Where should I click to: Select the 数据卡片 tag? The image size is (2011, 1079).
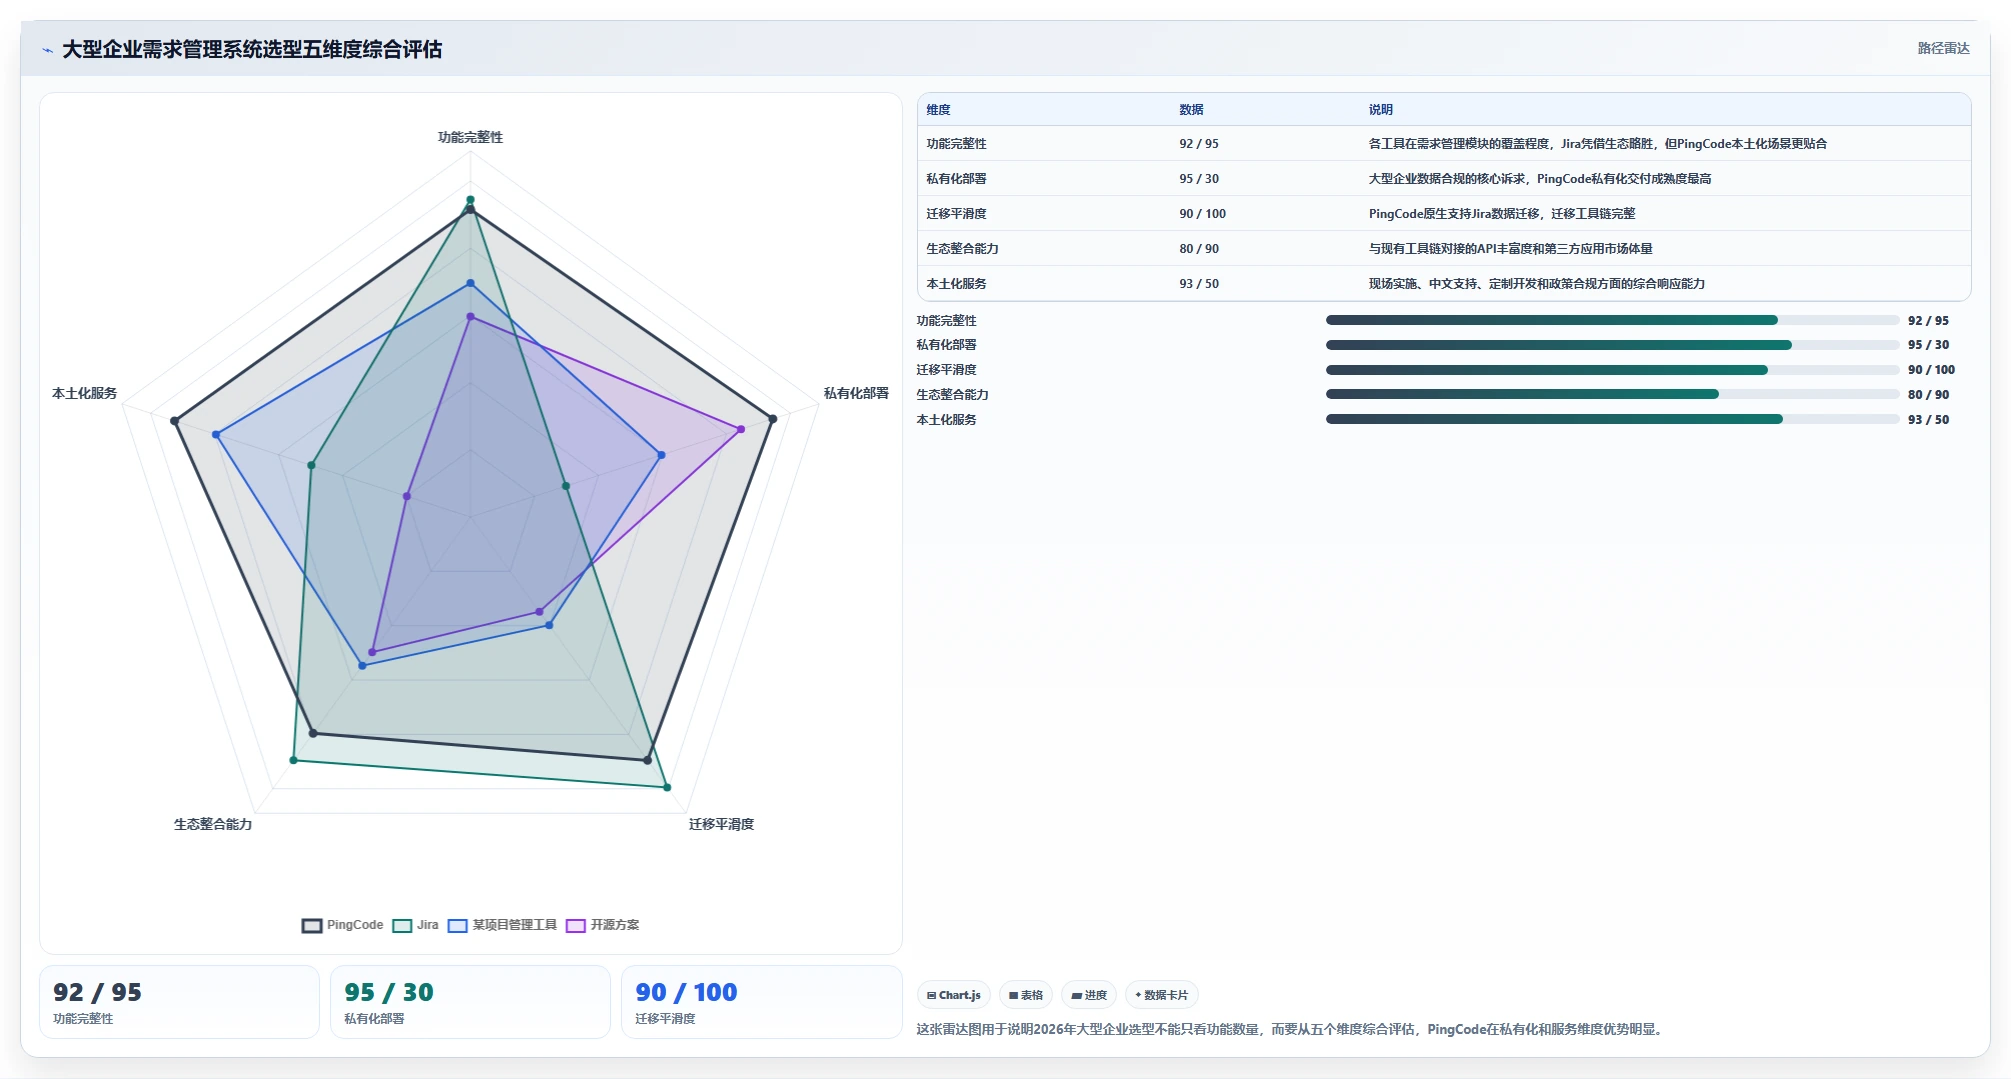tap(1162, 995)
